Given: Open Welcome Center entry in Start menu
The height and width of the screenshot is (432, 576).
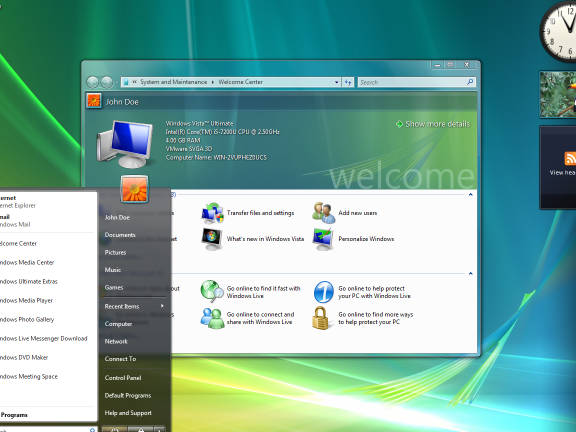Looking at the screenshot, I should 19,244.
